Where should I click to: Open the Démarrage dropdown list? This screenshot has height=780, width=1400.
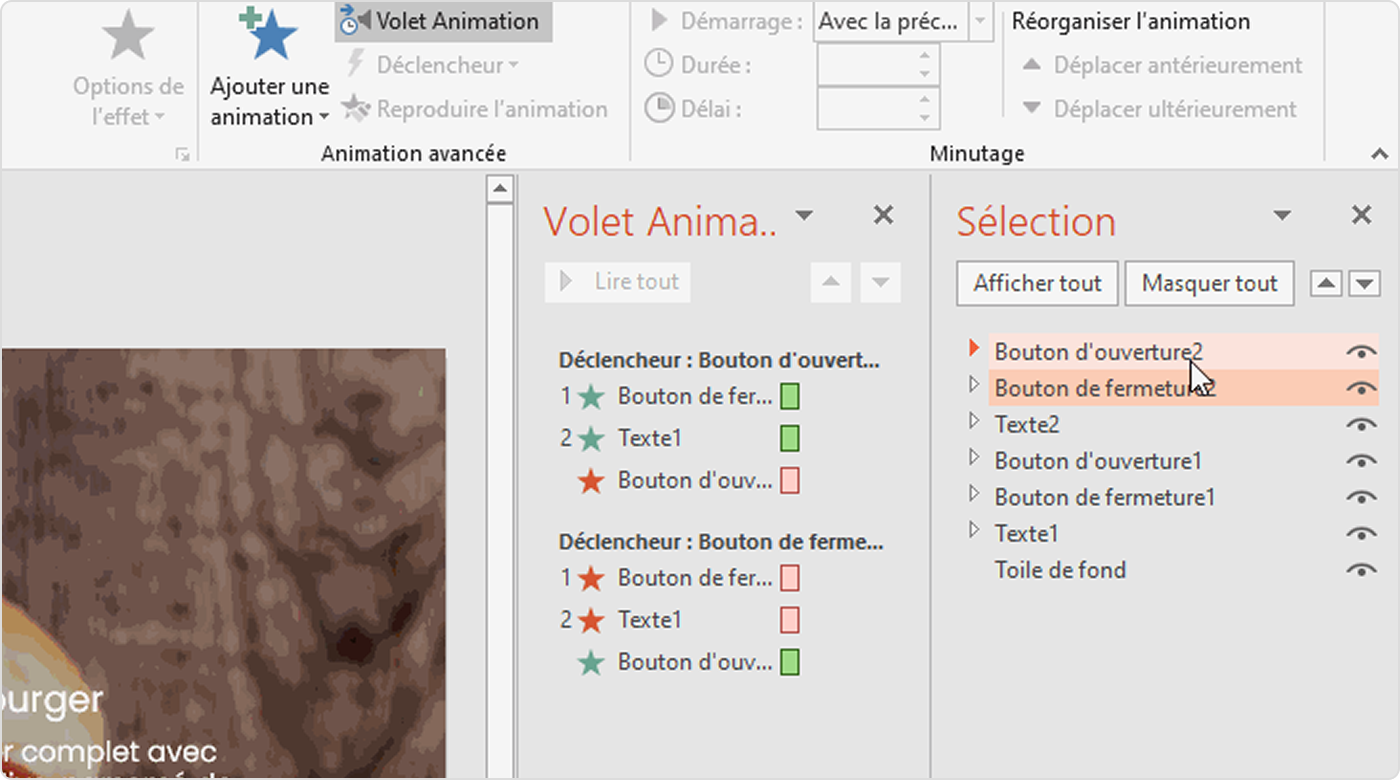pos(980,21)
